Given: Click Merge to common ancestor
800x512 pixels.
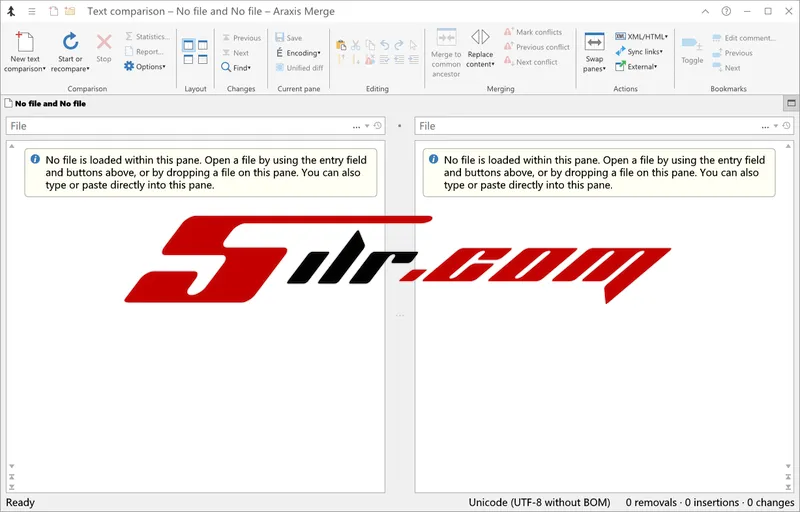Looking at the screenshot, I should pos(446,53).
